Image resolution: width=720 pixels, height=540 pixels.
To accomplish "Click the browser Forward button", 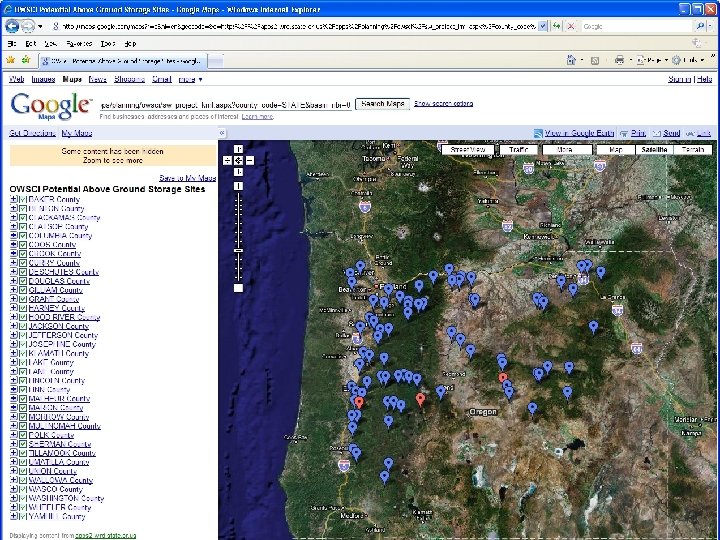I will click(x=28, y=26).
